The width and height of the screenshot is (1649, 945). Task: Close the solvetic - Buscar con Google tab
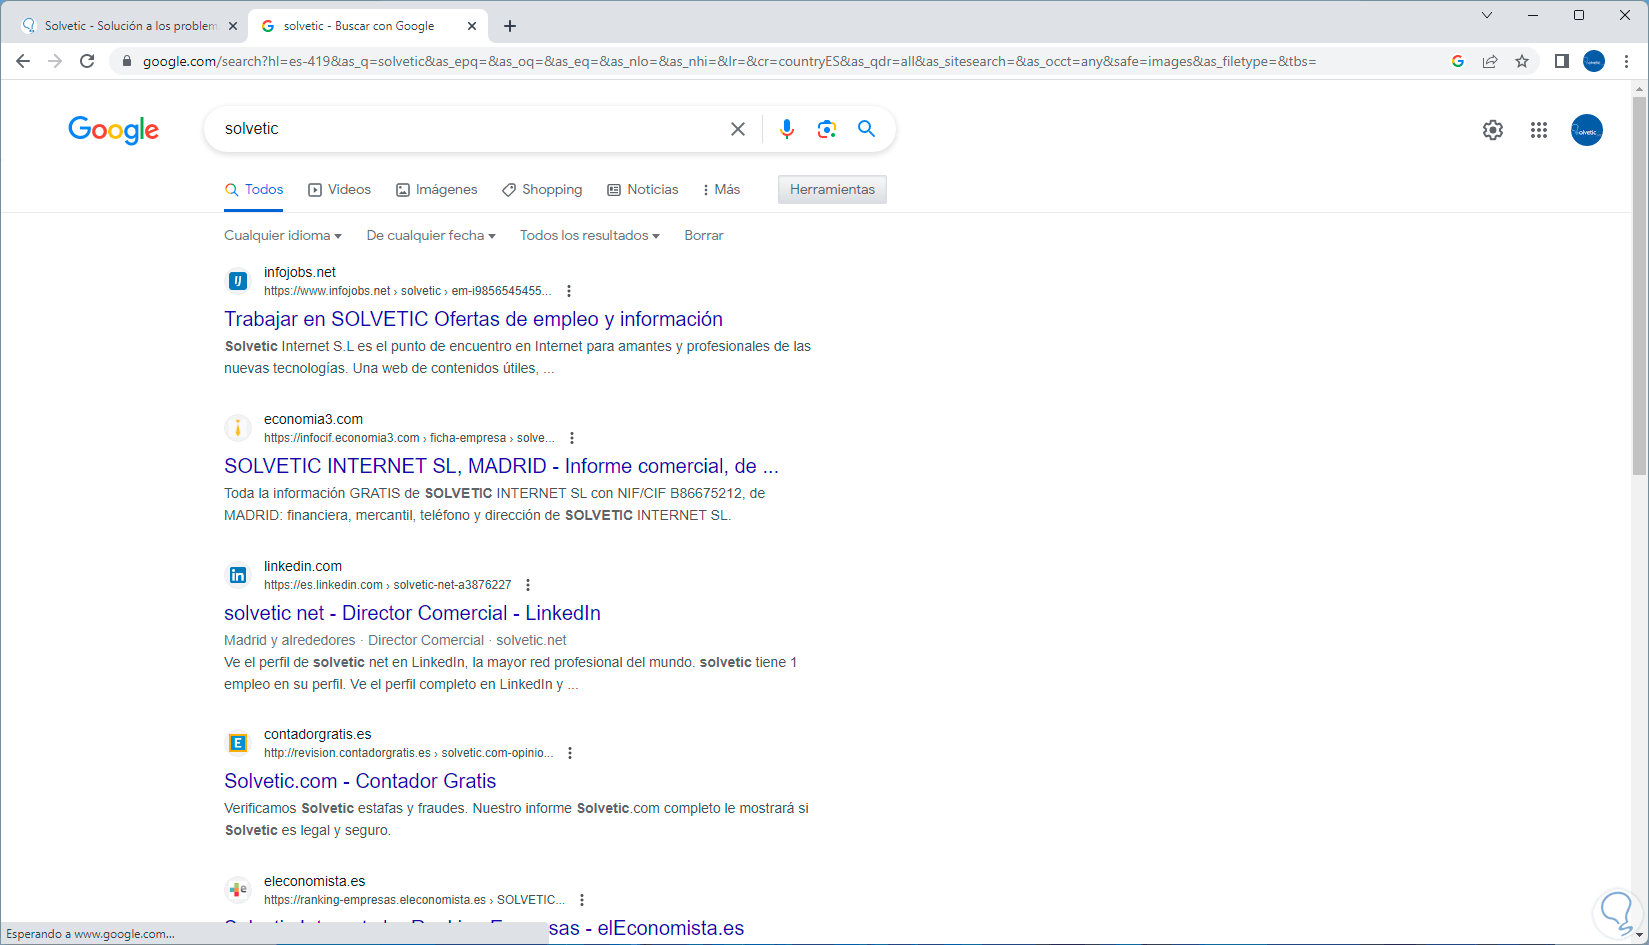click(473, 26)
